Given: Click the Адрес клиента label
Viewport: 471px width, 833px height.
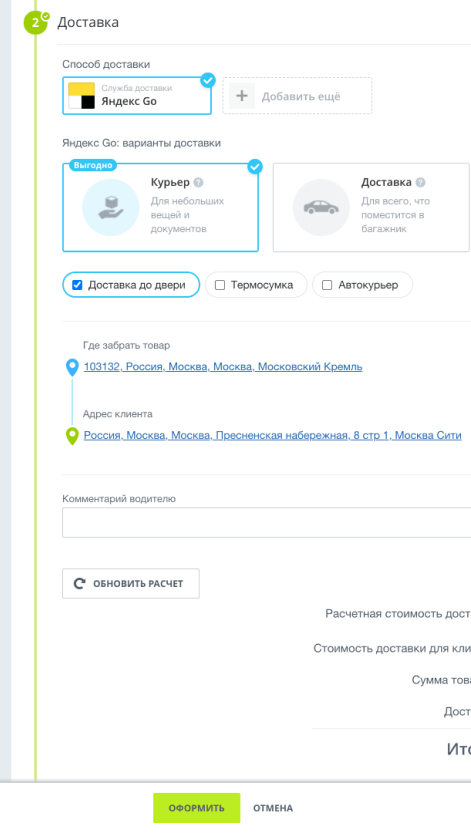Looking at the screenshot, I should [x=117, y=414].
